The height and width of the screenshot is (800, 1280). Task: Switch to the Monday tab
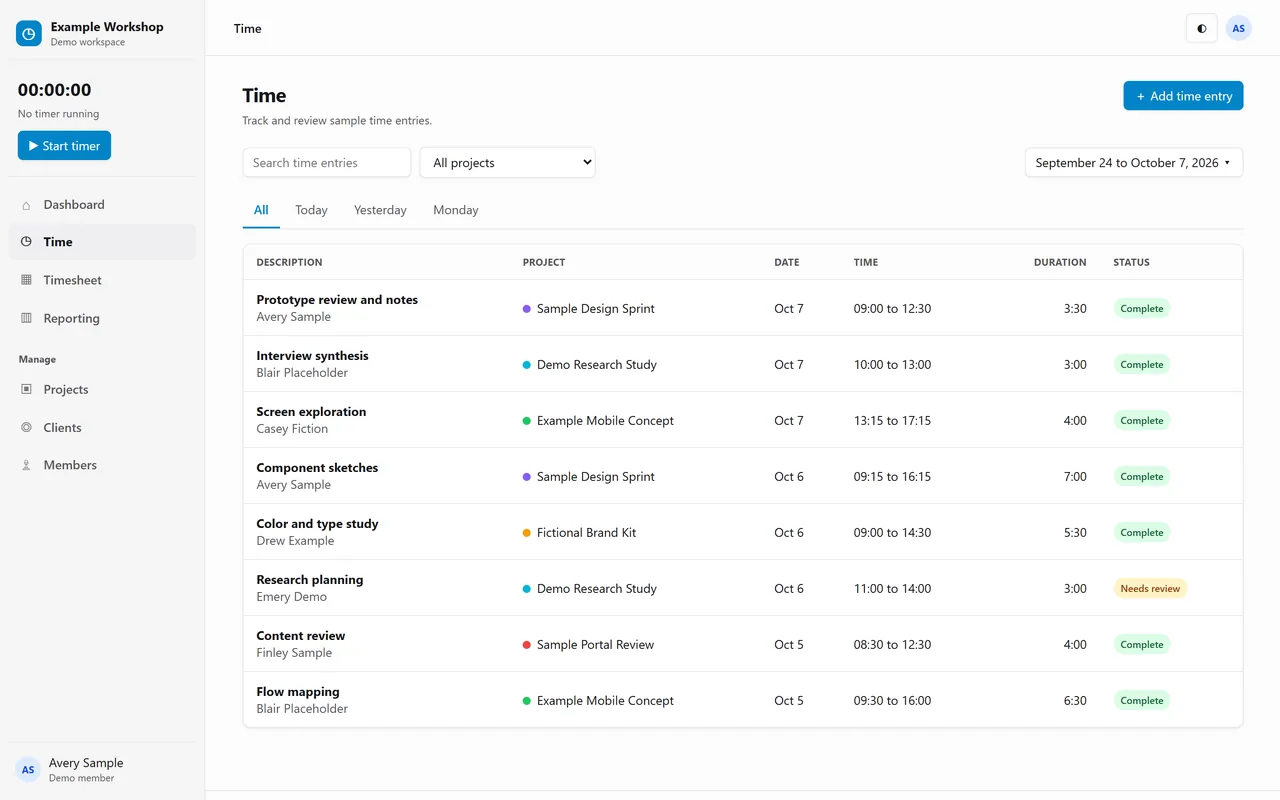point(456,210)
